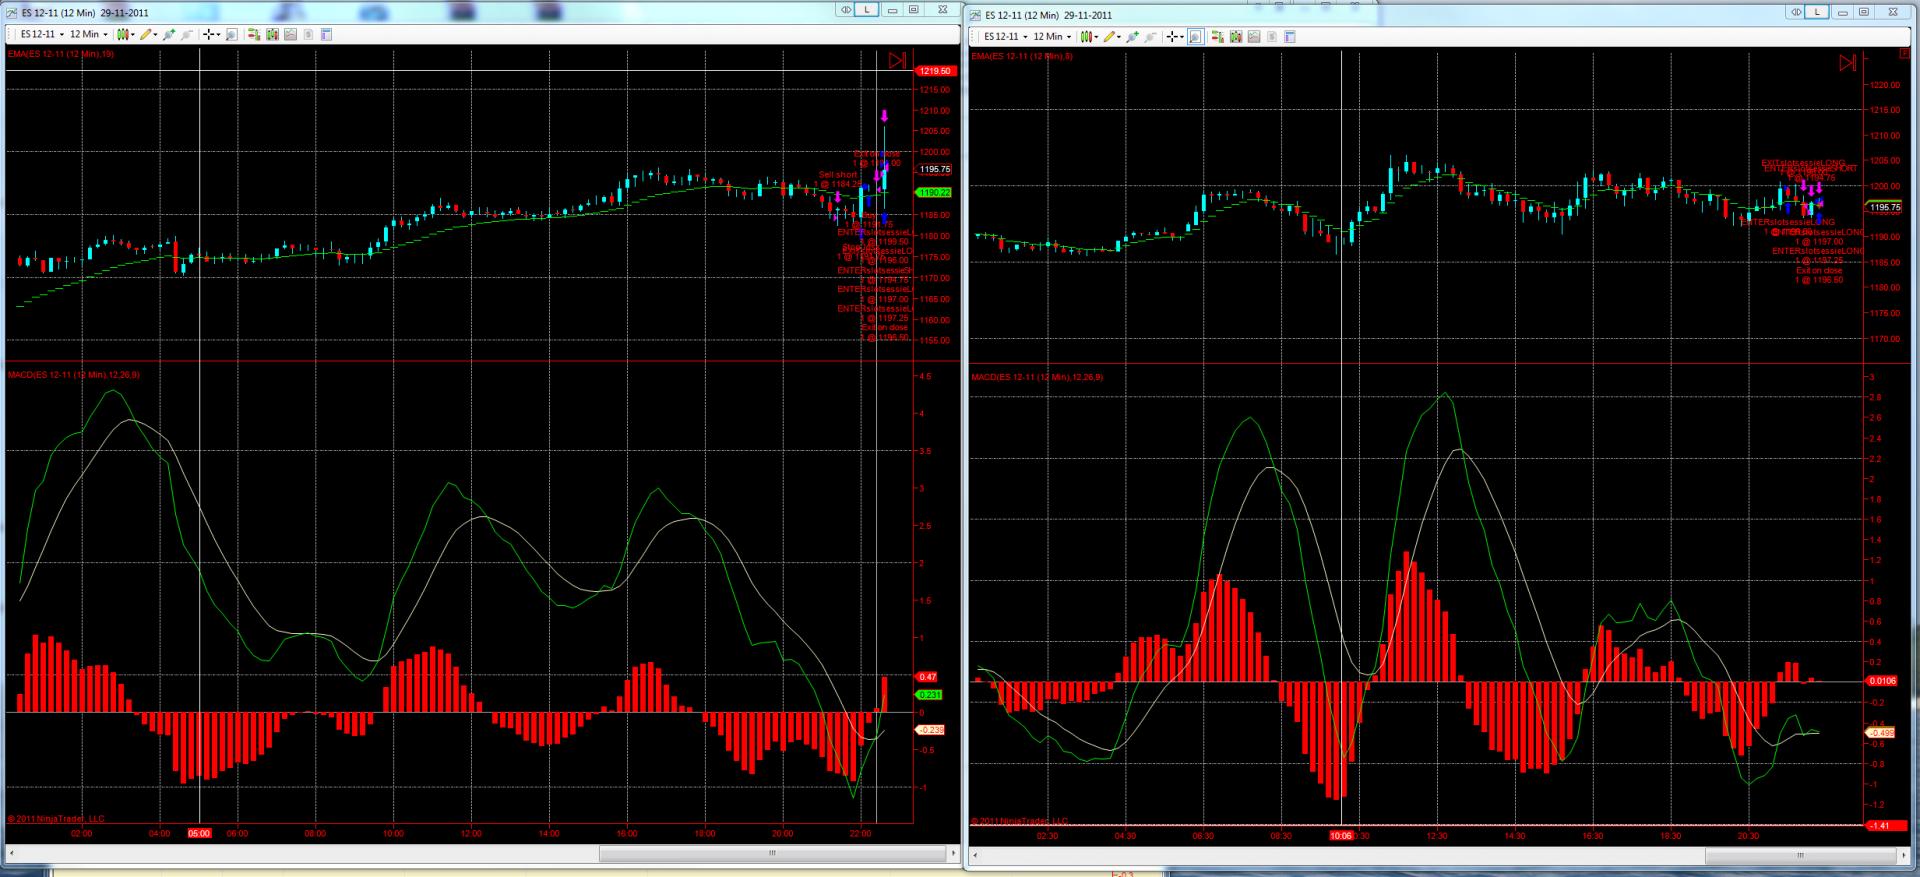Click the green 0.231 MACD value marker
Image resolution: width=1920 pixels, height=877 pixels.
[930, 694]
